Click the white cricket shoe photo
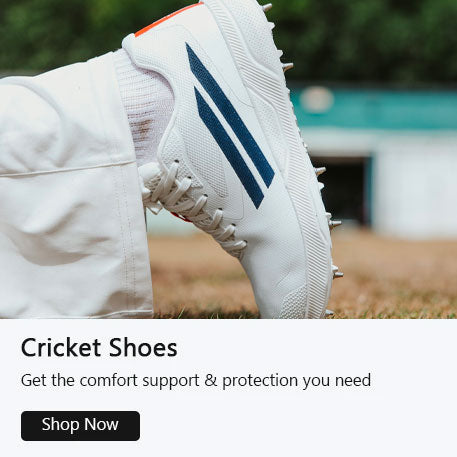 coord(228,159)
